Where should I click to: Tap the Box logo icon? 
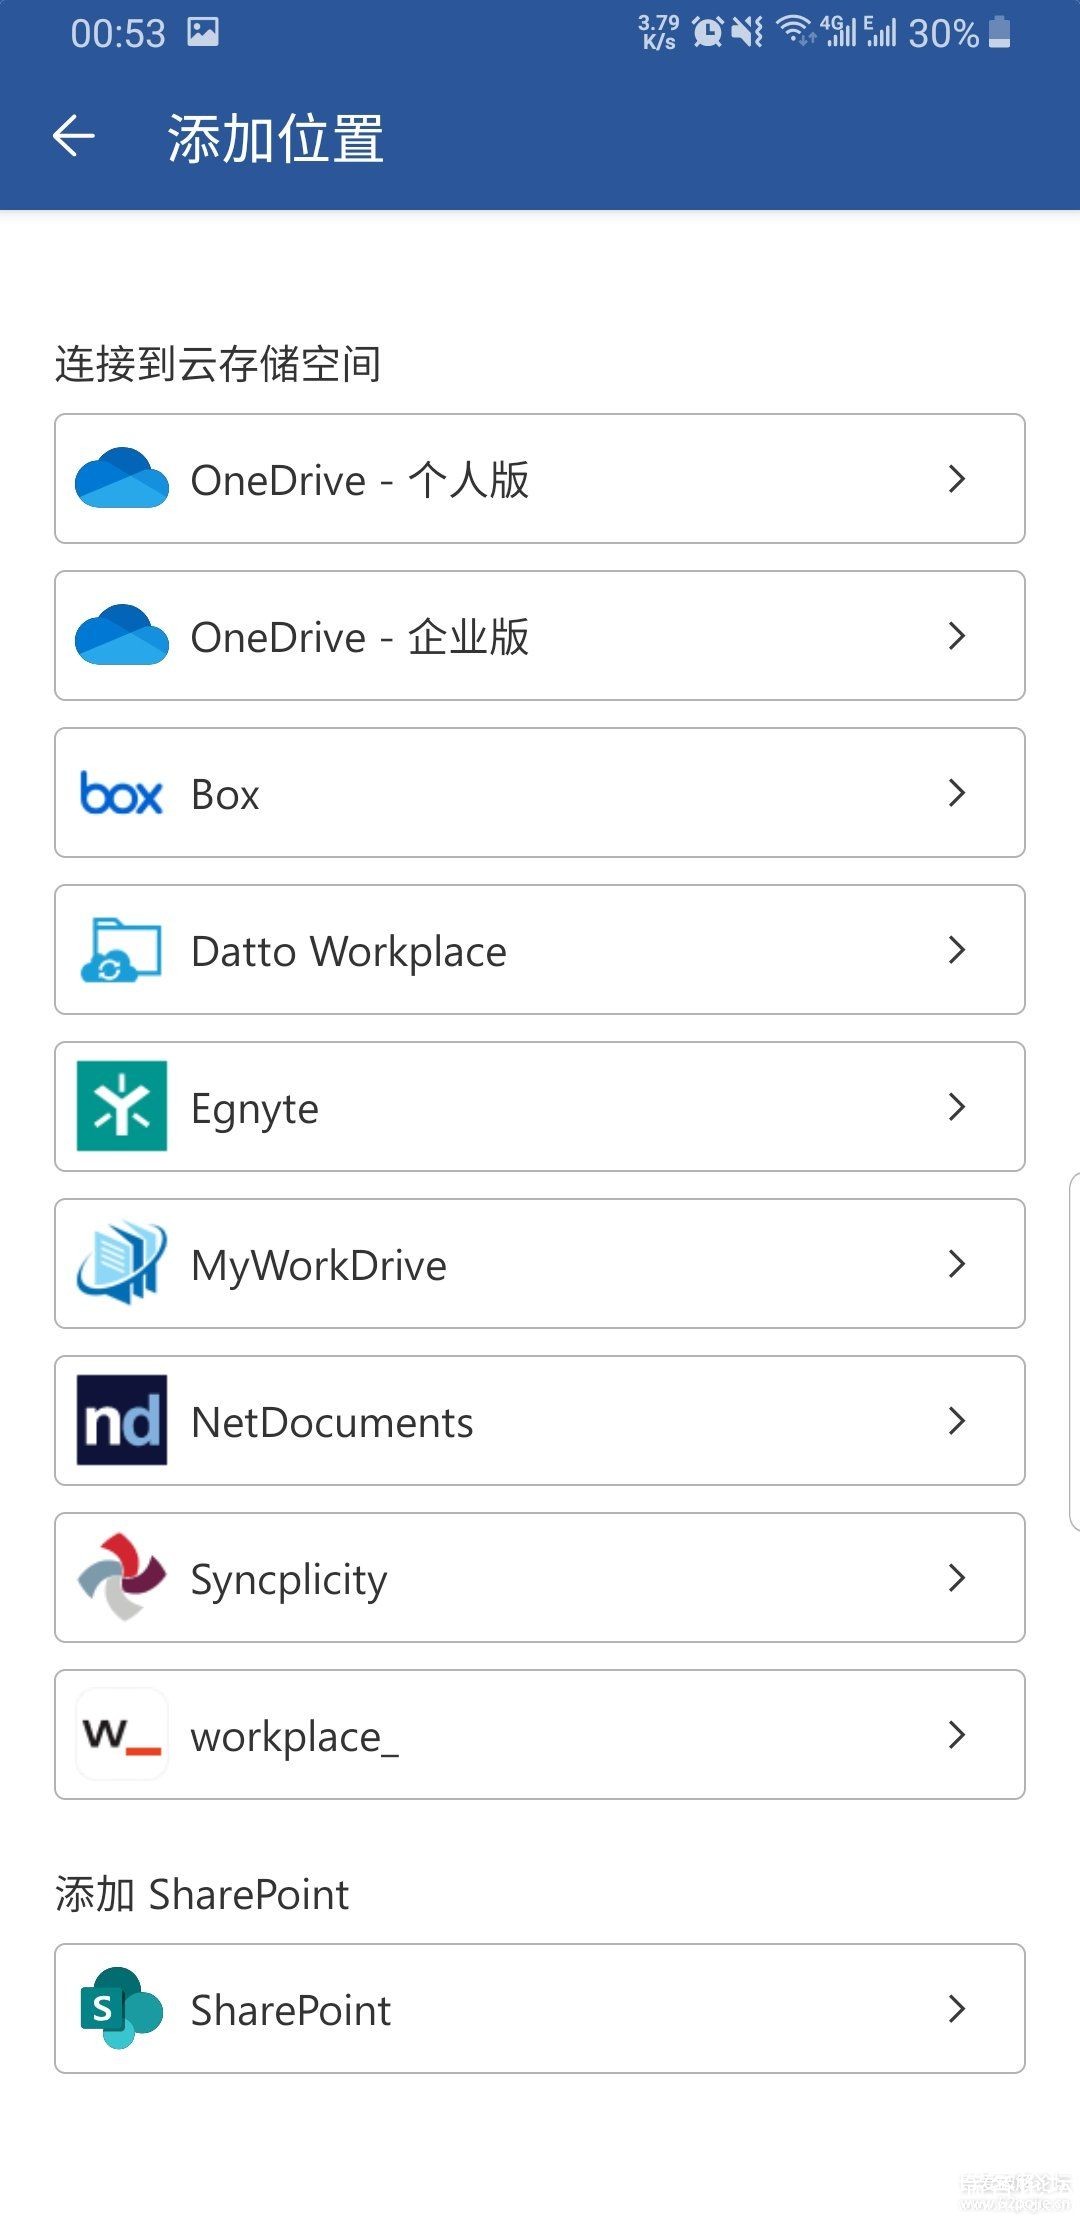121,793
